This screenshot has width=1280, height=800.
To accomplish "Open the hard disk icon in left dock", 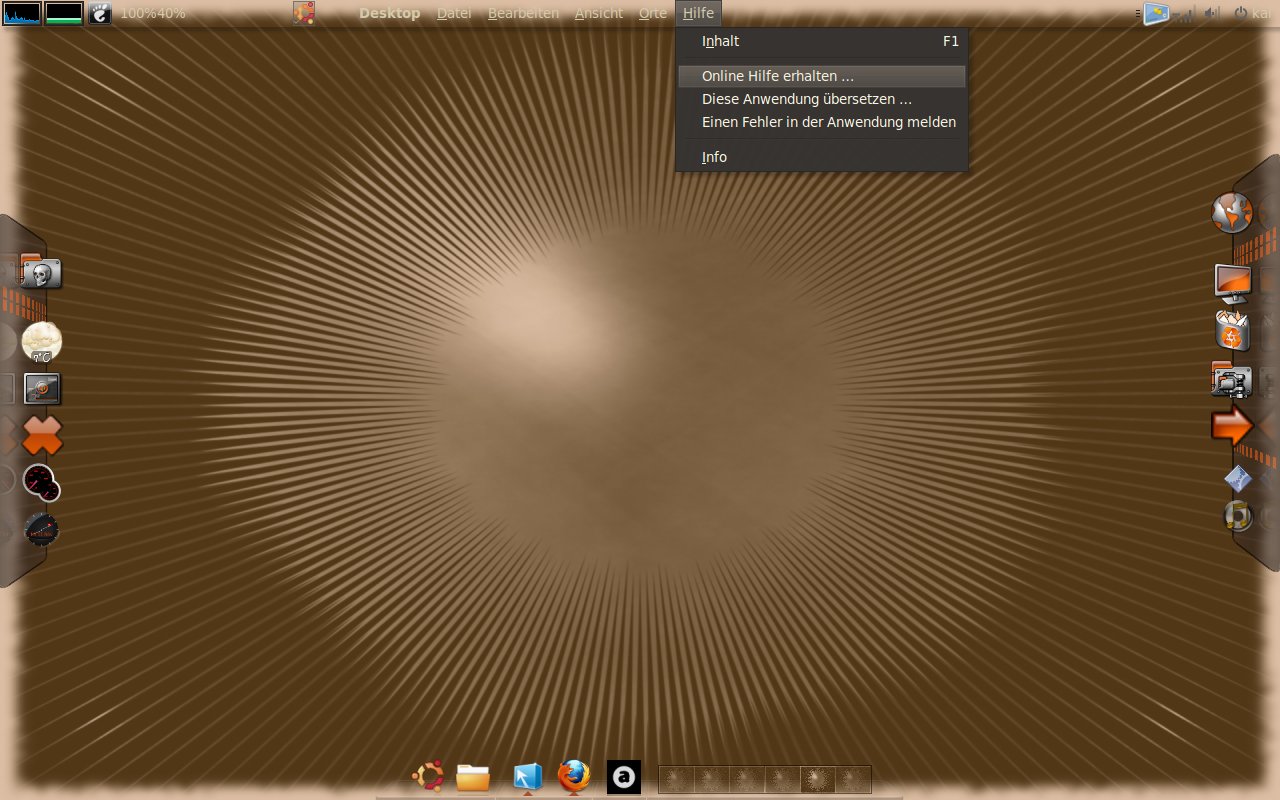I will tap(42, 388).
